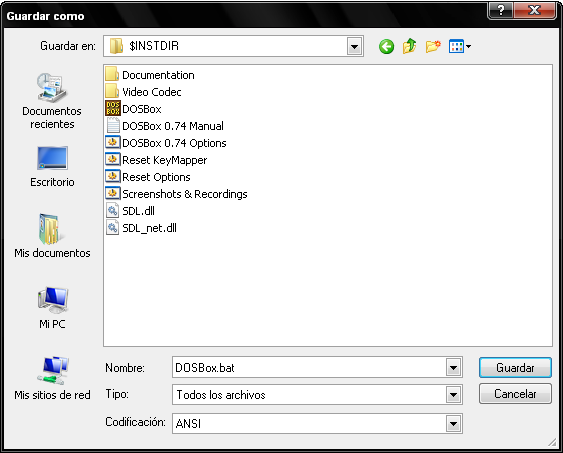The image size is (563, 453).
Task: Select the Reset KeyMapper icon
Action: coord(113,159)
